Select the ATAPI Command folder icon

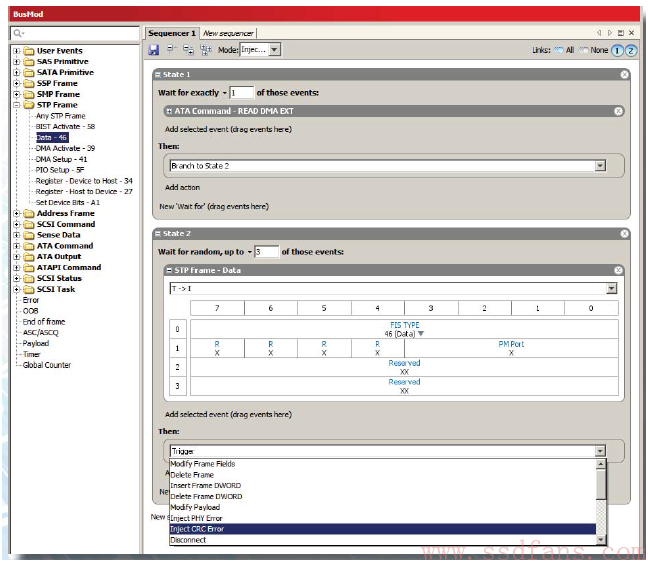click(x=29, y=267)
